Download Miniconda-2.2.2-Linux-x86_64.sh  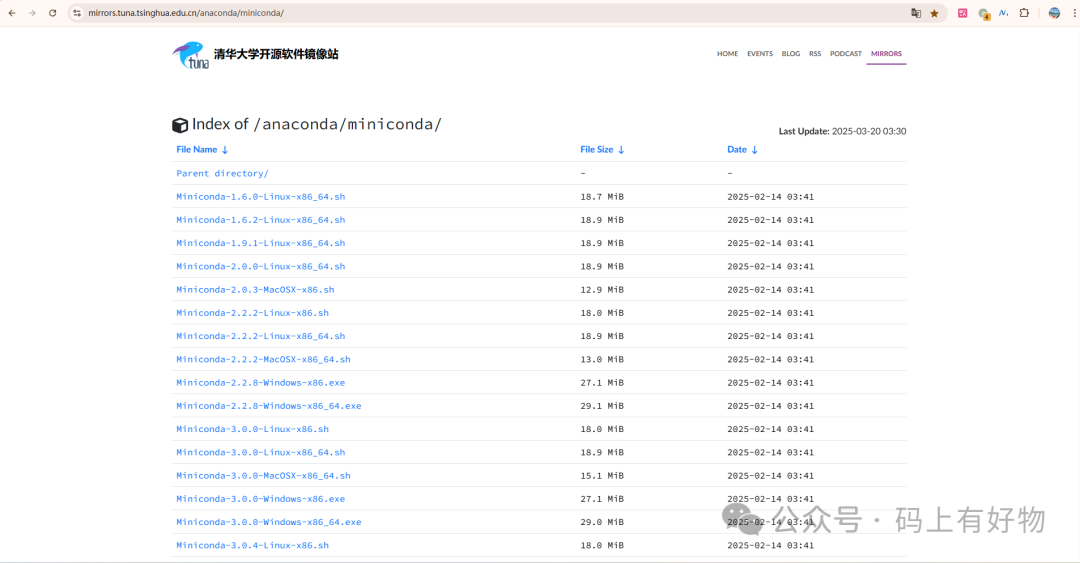pos(260,336)
